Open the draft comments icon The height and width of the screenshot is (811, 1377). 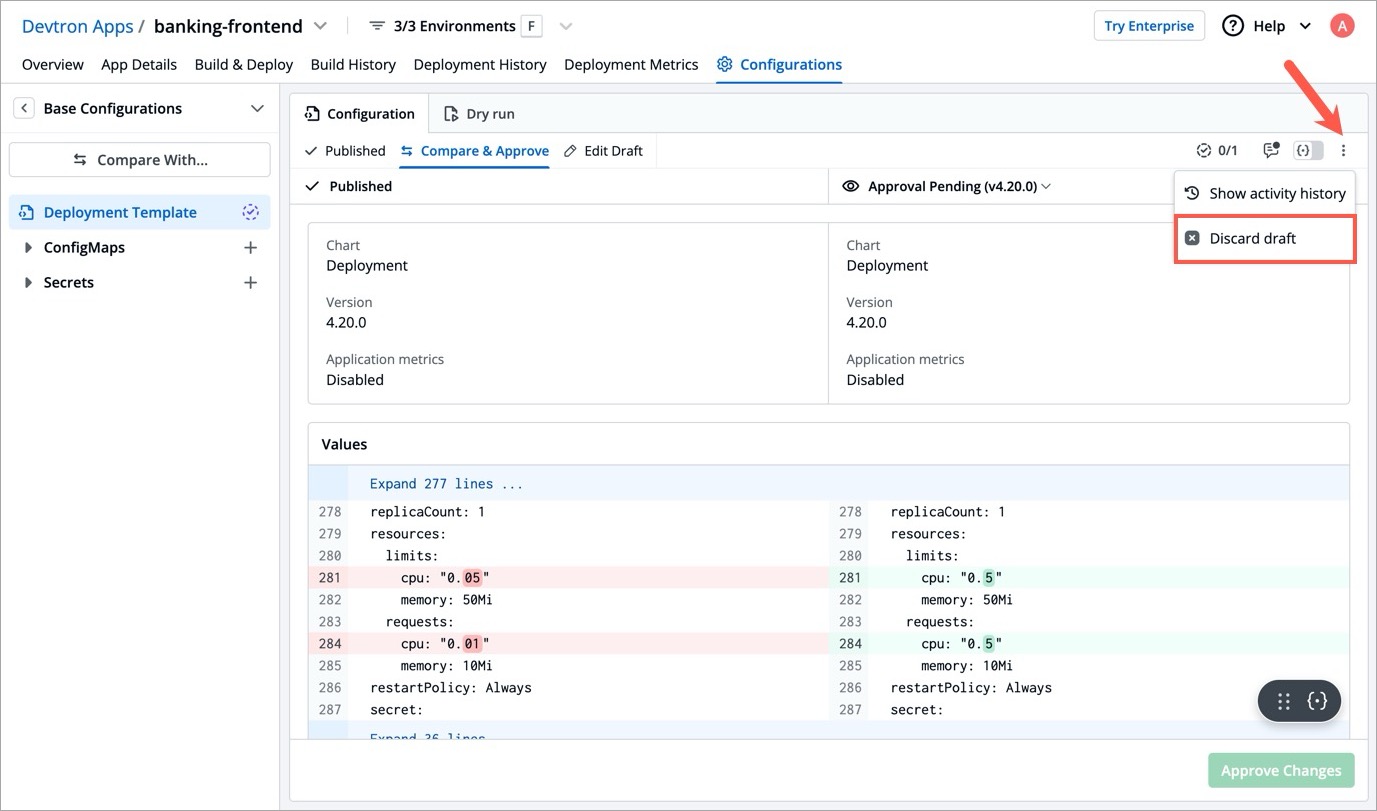[1271, 150]
